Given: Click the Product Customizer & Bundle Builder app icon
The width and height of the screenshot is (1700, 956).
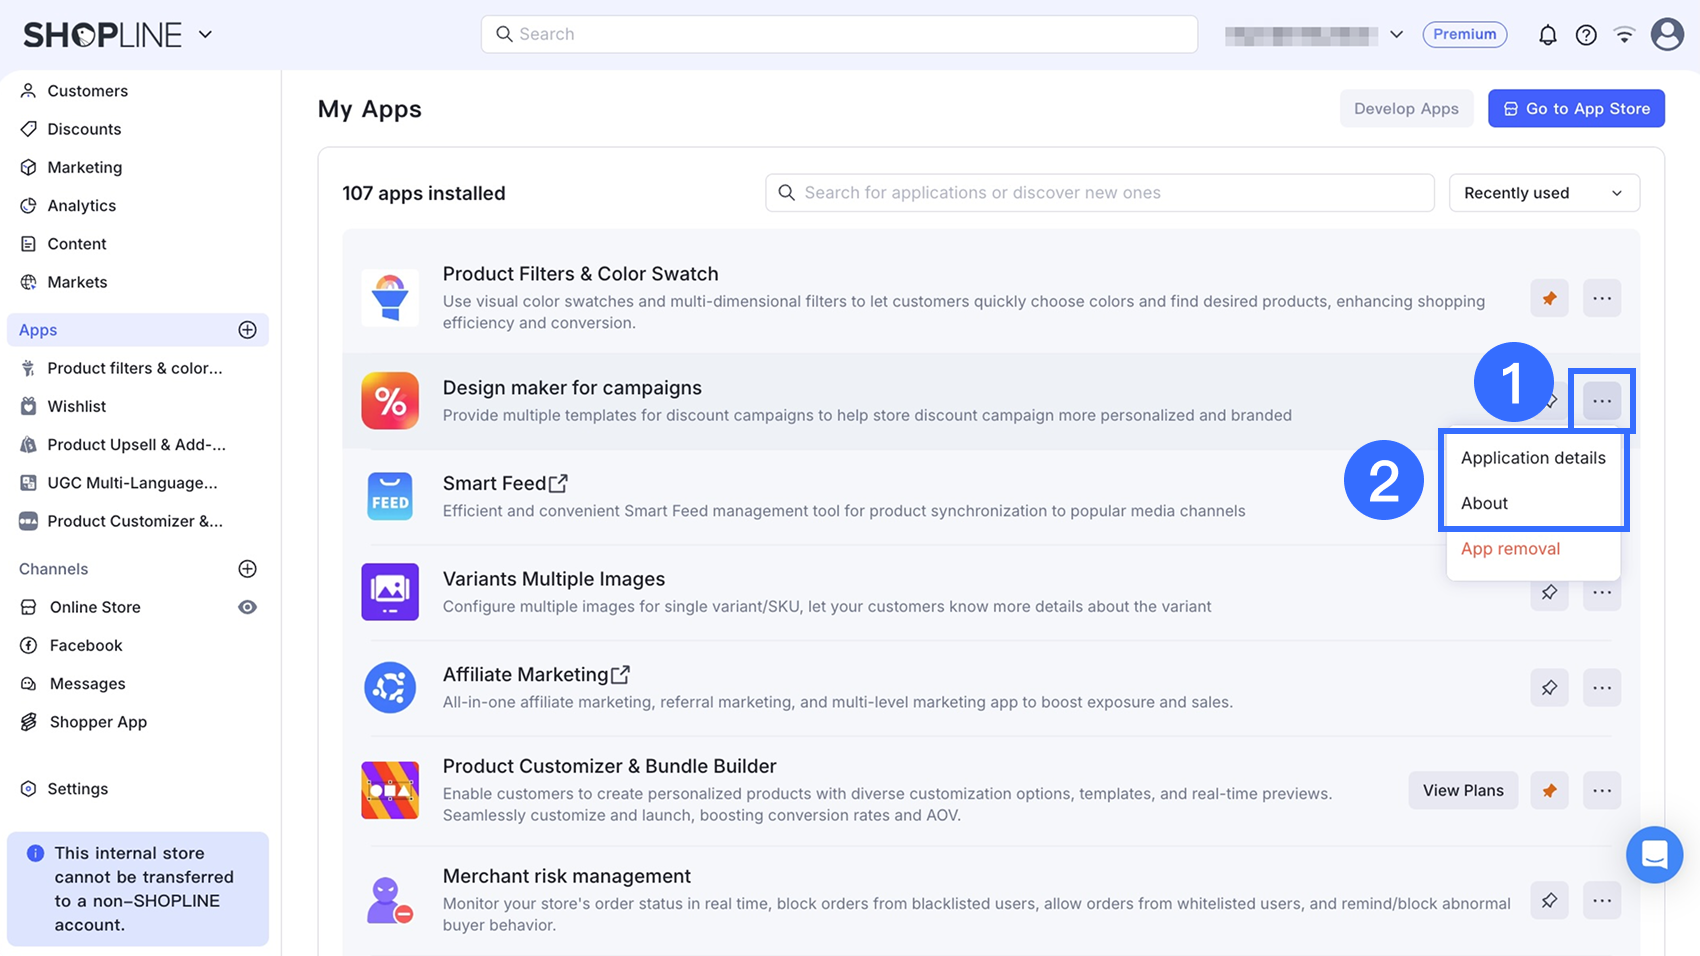Looking at the screenshot, I should click(x=390, y=790).
